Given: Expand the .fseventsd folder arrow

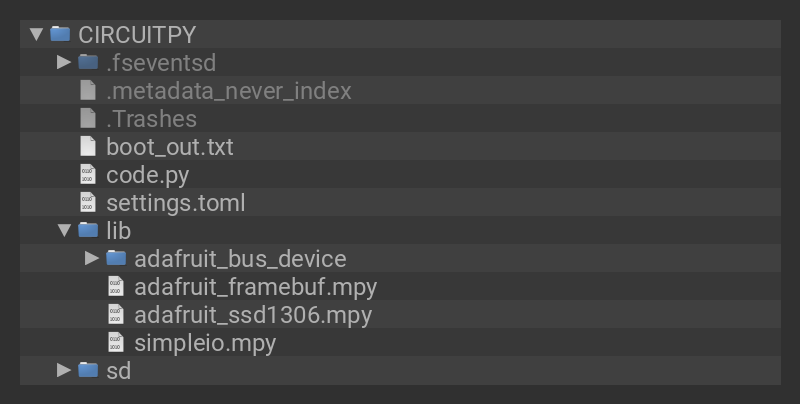Looking at the screenshot, I should (64, 62).
